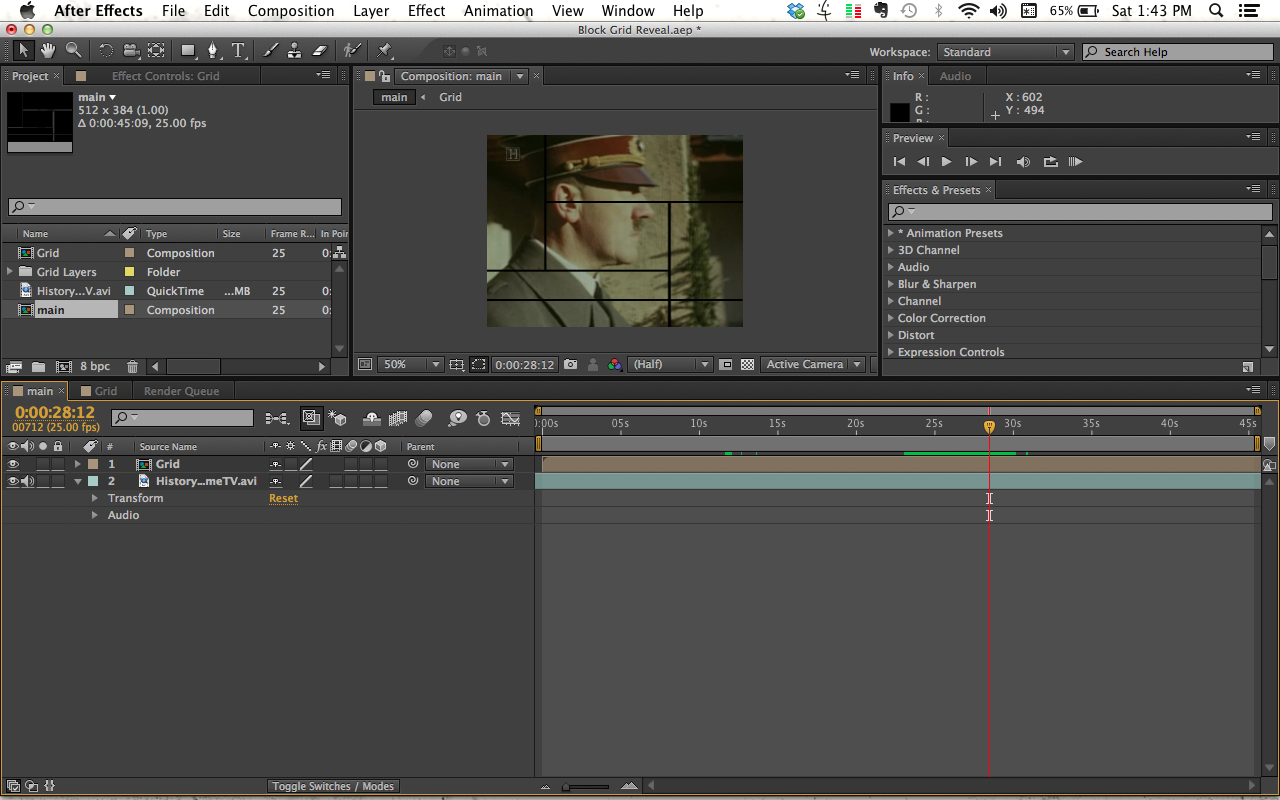Select the Hand tool in toolbar
1280x800 pixels.
[x=48, y=50]
